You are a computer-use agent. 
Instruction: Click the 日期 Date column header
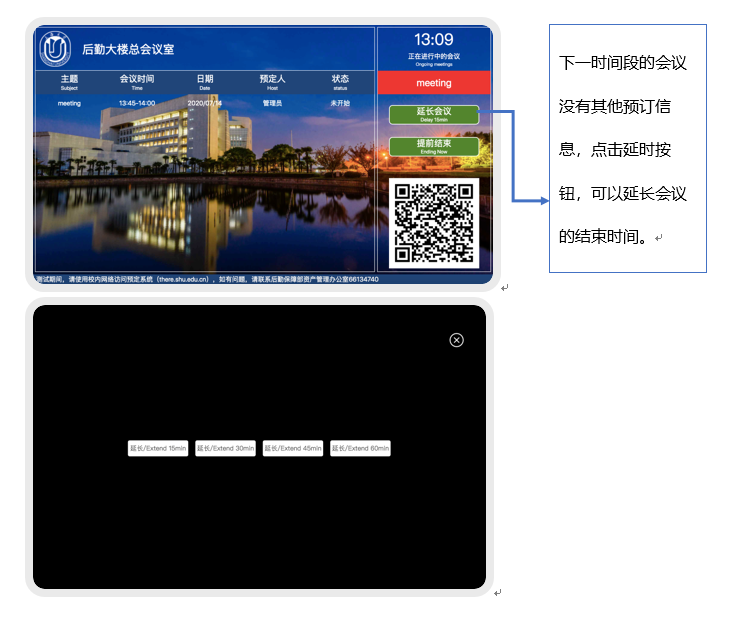click(205, 82)
